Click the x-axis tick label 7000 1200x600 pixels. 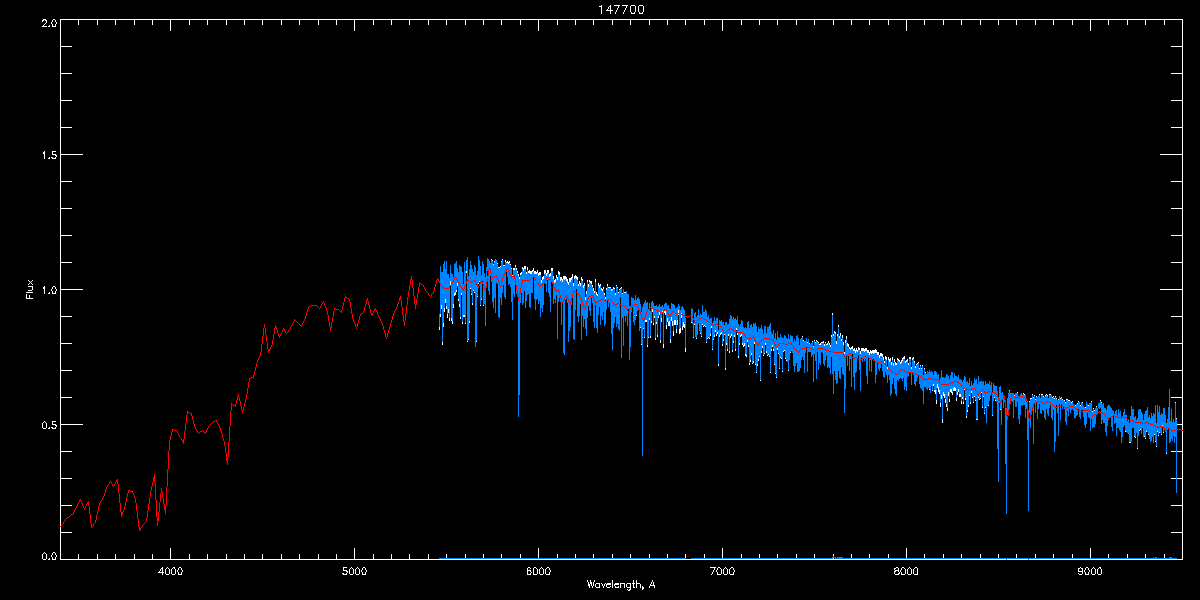point(722,572)
